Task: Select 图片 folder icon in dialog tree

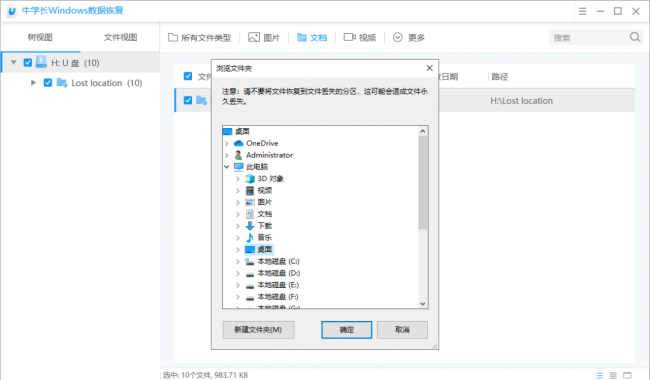Action: point(250,202)
